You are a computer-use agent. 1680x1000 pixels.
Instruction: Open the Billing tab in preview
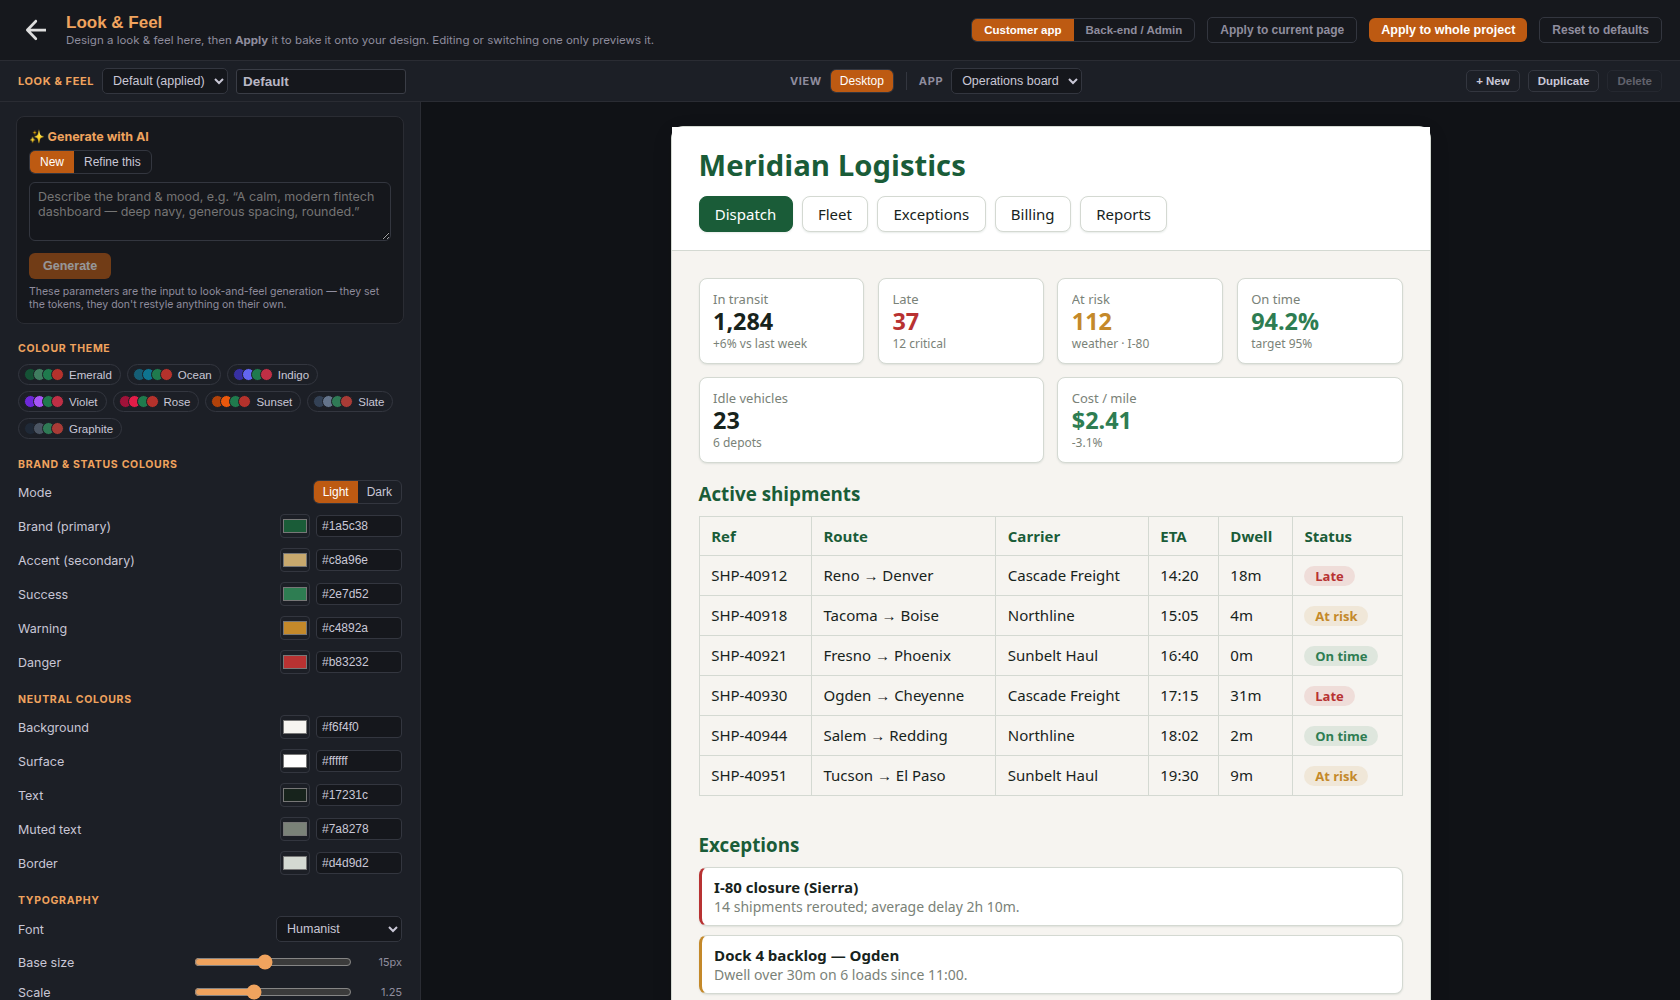tap(1032, 214)
